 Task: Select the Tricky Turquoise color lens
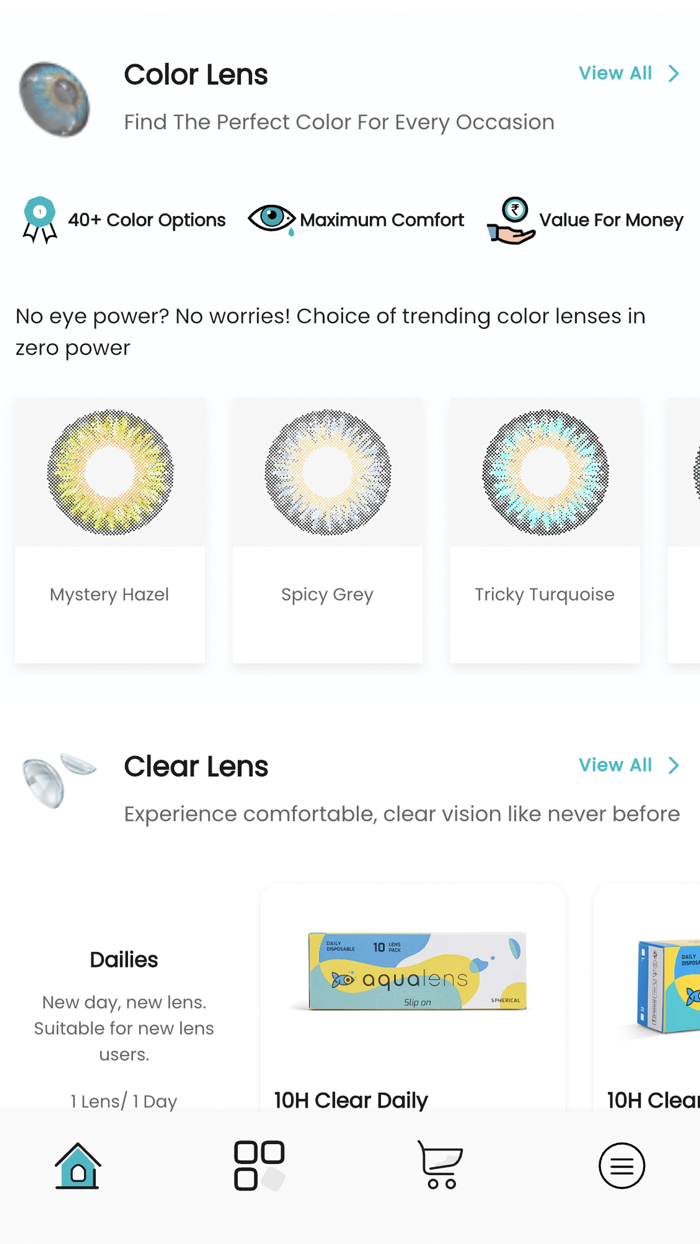[x=545, y=530]
